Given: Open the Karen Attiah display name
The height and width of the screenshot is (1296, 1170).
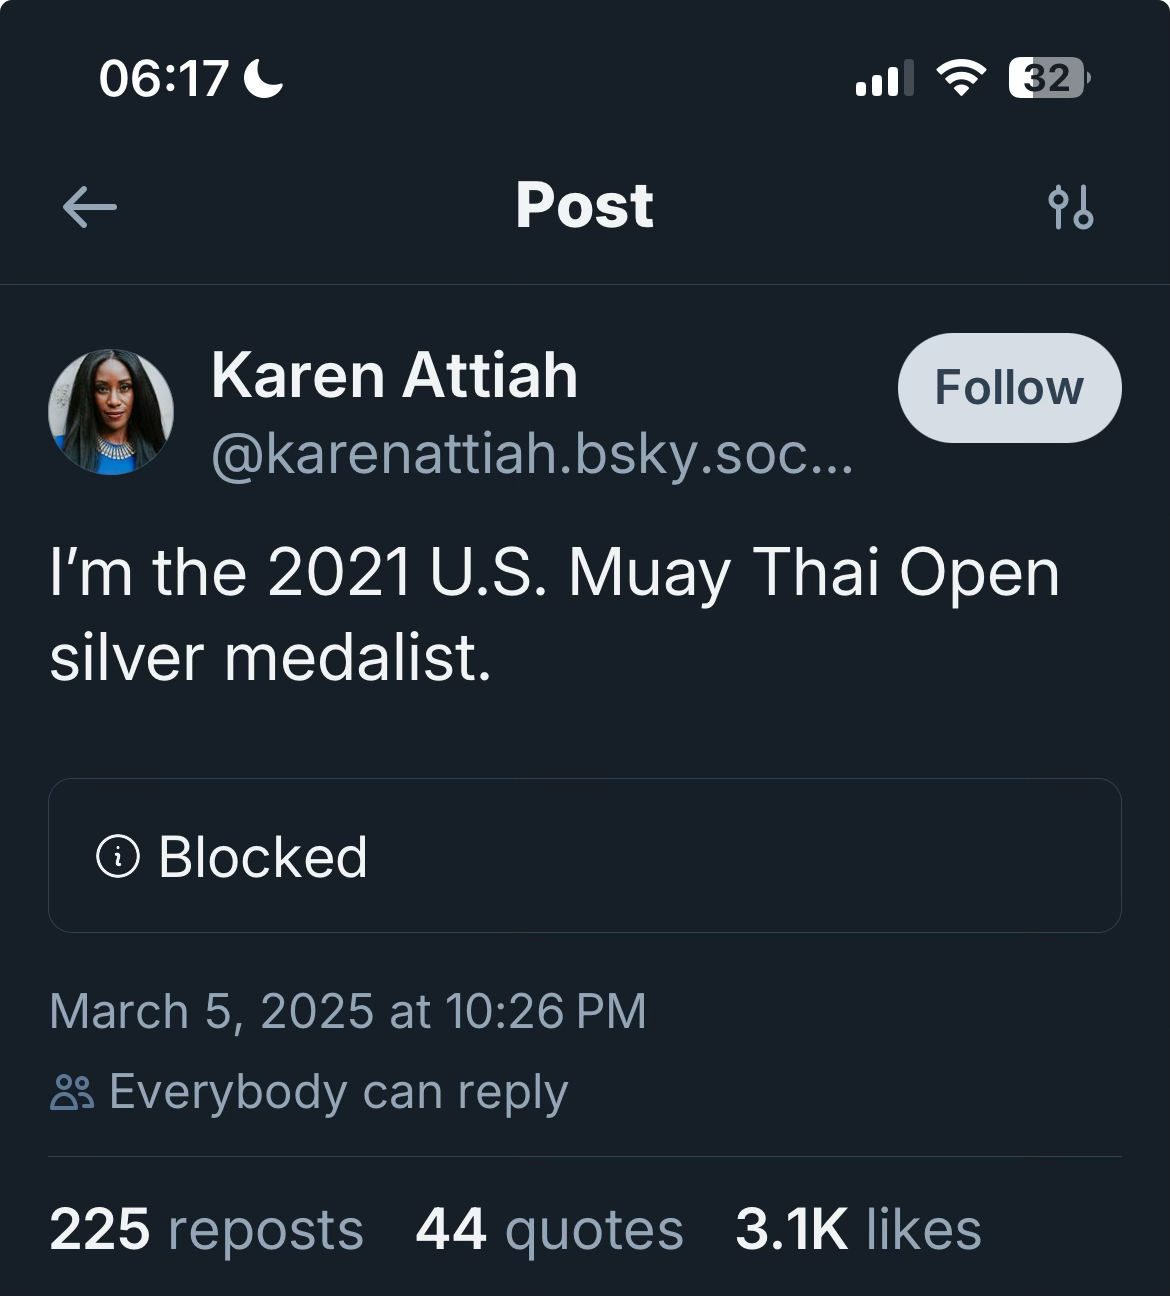Looking at the screenshot, I should pyautogui.click(x=394, y=376).
